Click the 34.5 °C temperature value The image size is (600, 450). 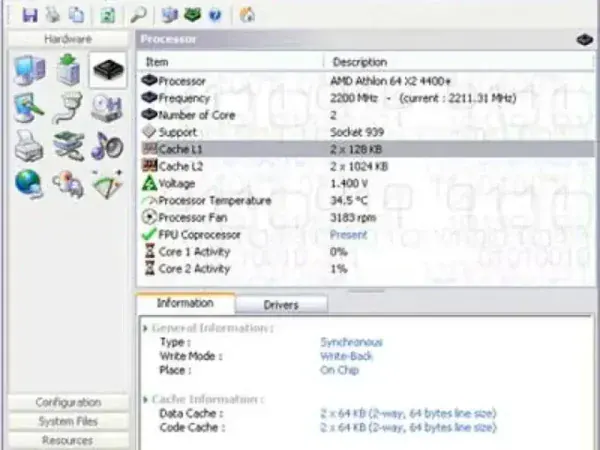(x=349, y=200)
